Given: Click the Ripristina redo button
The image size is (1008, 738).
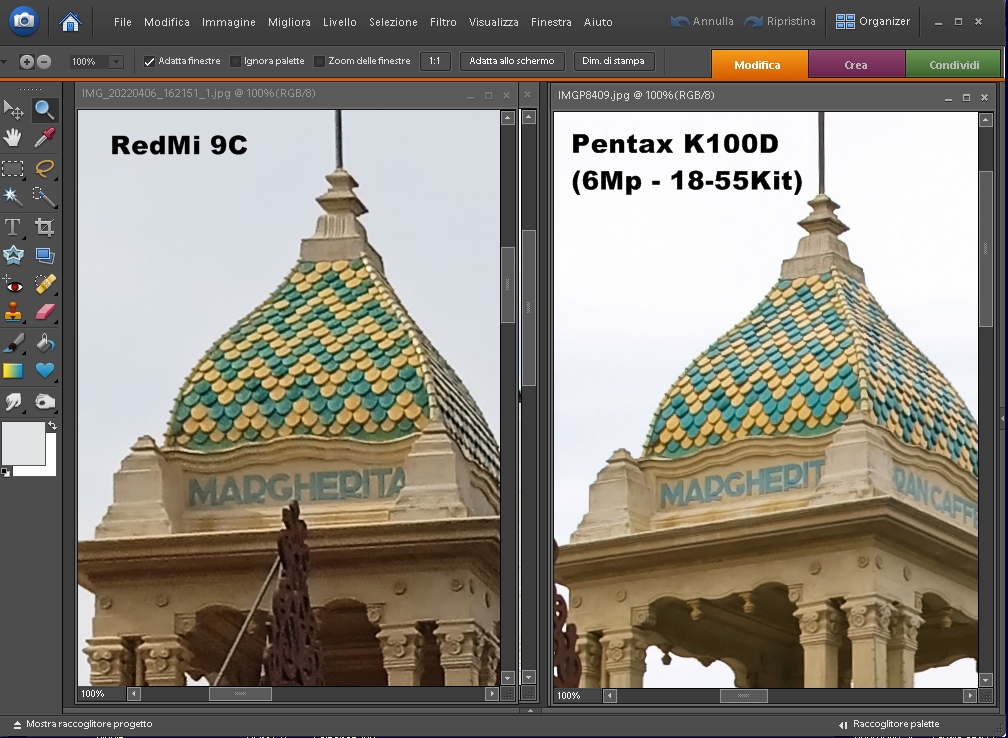Looking at the screenshot, I should (780, 21).
